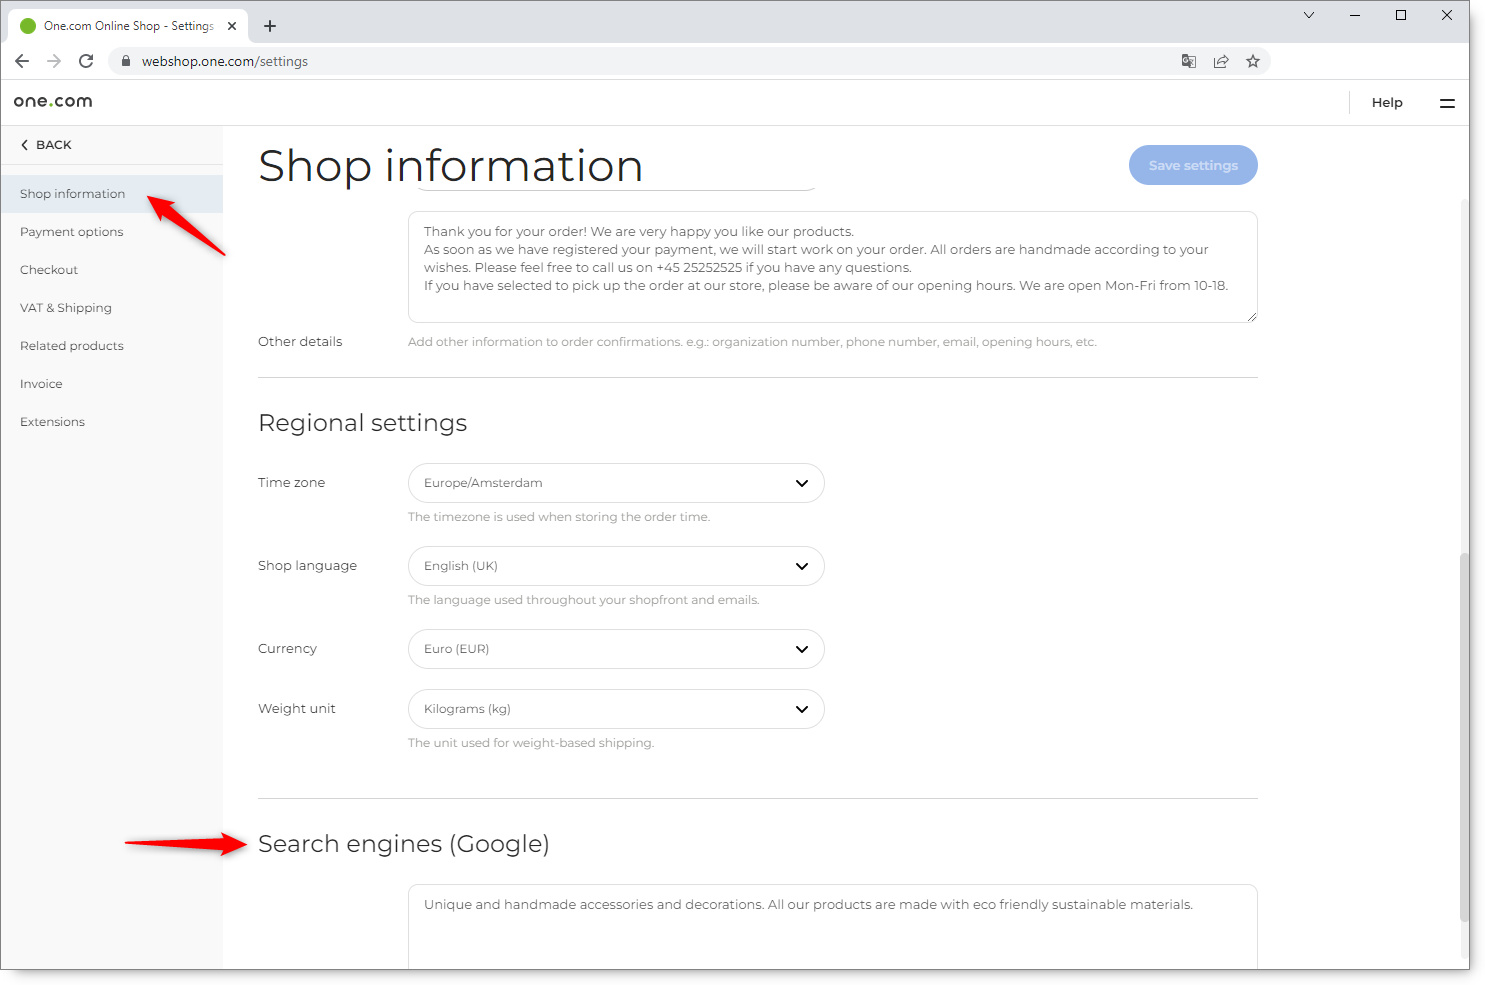Go back in browser history
The image size is (1485, 985).
point(22,61)
